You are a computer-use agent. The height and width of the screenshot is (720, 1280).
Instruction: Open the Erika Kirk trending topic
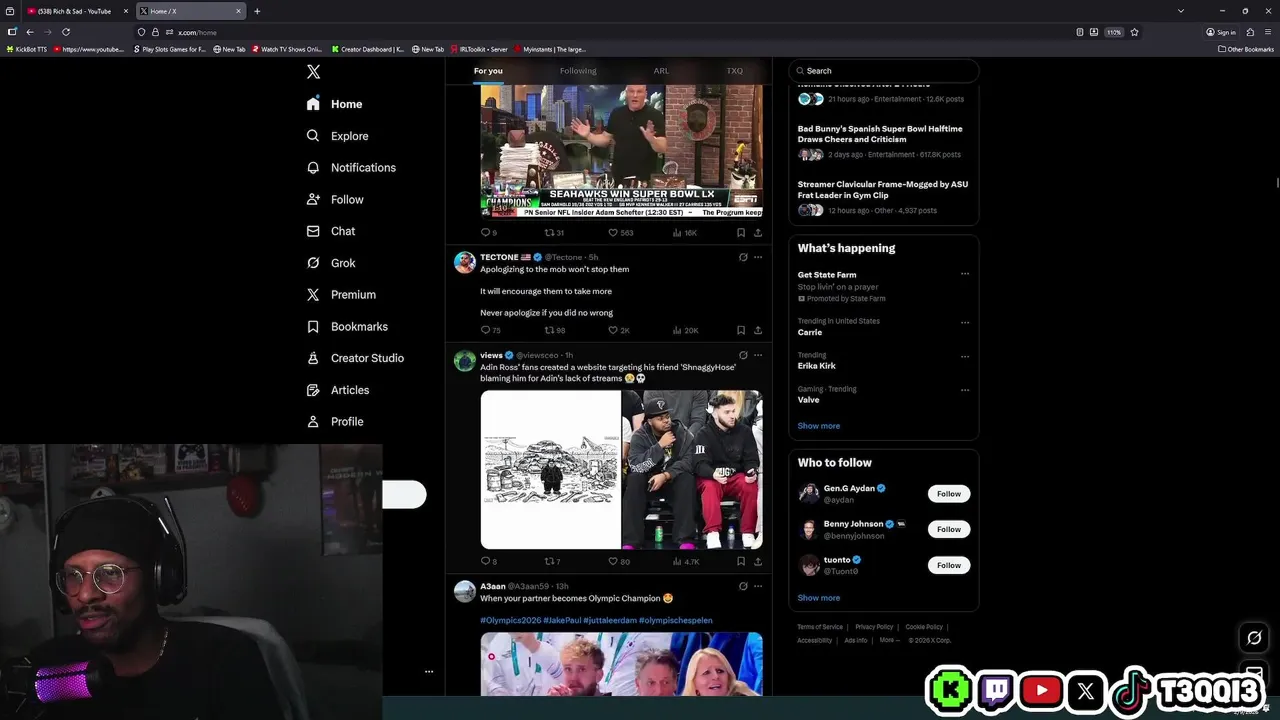point(817,366)
